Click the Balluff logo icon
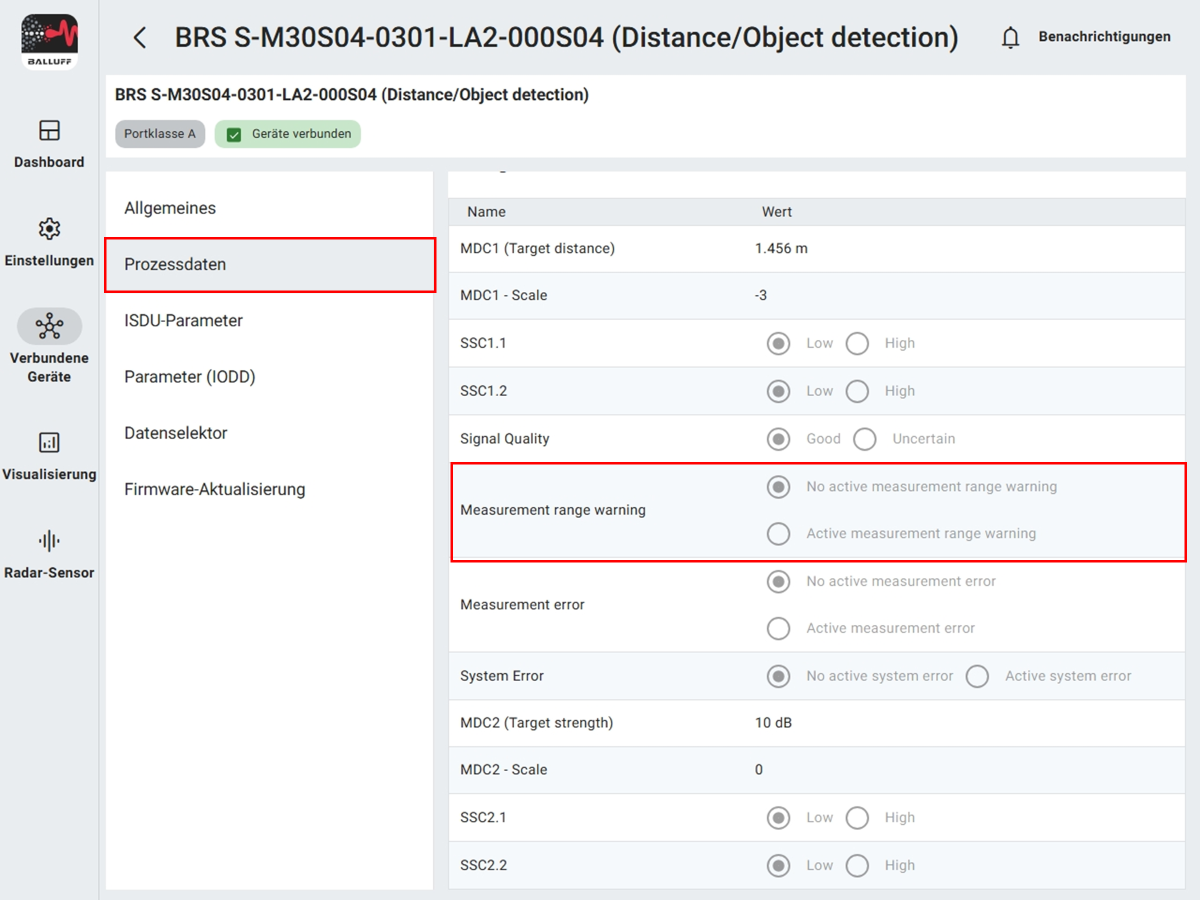Screen dimensions: 1200x900 click(x=49, y=42)
